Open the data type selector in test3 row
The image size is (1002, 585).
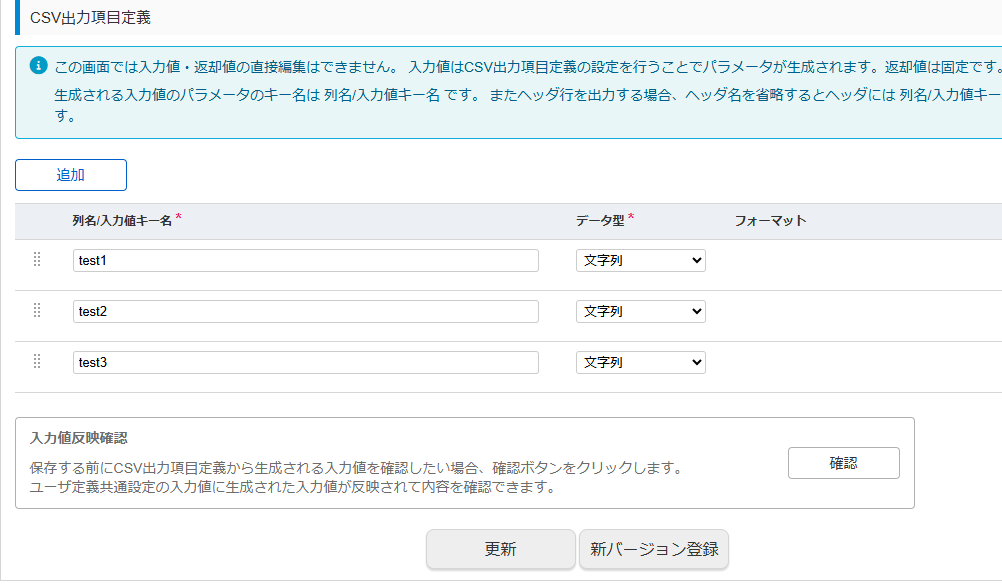coord(640,362)
